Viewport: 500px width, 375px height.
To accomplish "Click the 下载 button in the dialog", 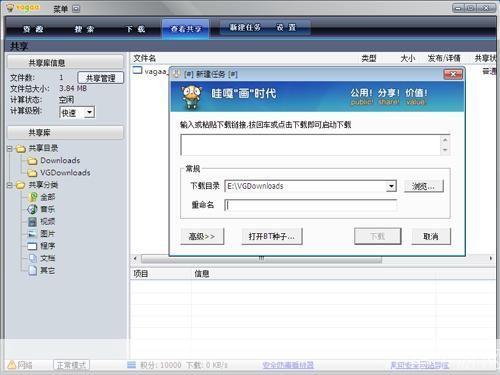I will click(378, 236).
